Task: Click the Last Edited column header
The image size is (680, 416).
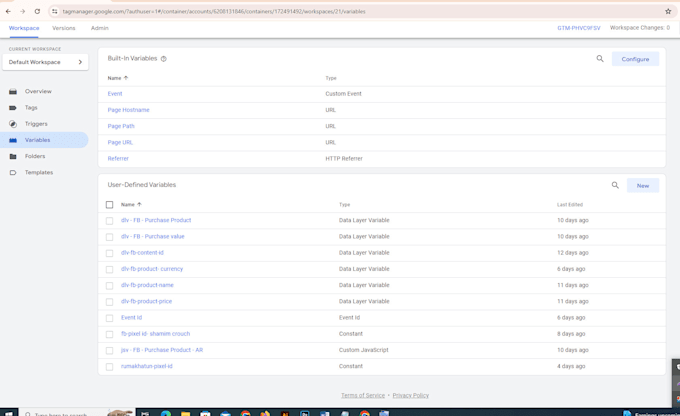Action: pos(570,205)
